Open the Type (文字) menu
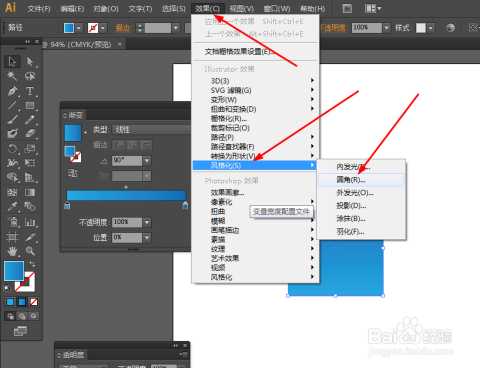 (x=140, y=9)
